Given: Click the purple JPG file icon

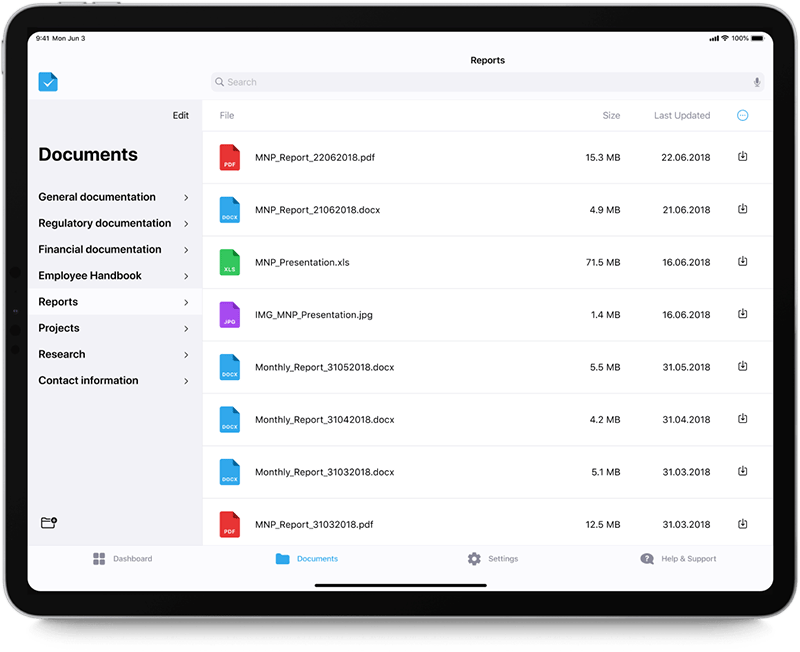Looking at the screenshot, I should [x=230, y=315].
